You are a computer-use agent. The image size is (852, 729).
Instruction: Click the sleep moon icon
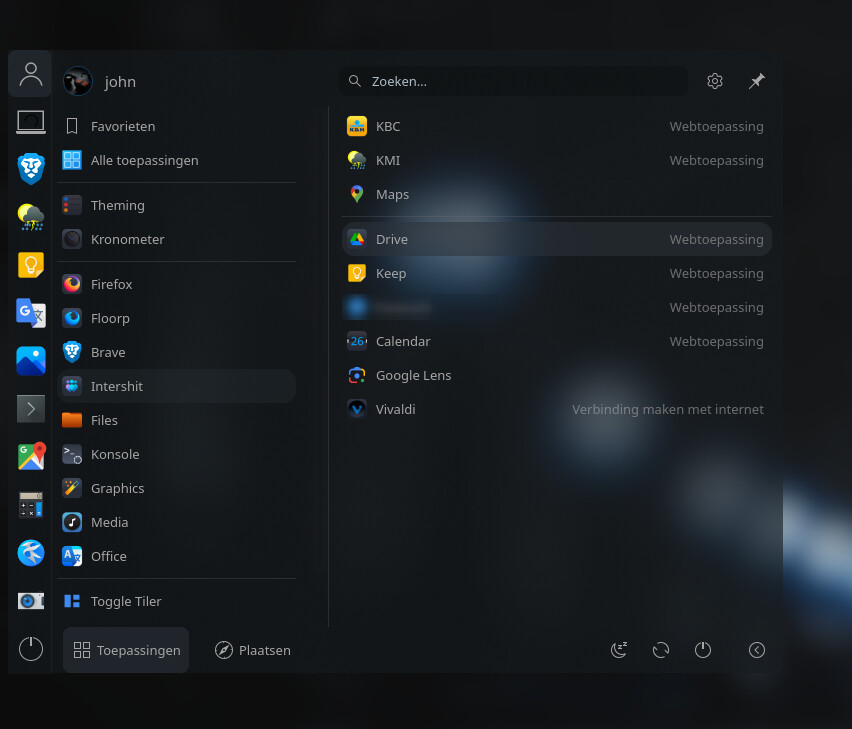619,650
